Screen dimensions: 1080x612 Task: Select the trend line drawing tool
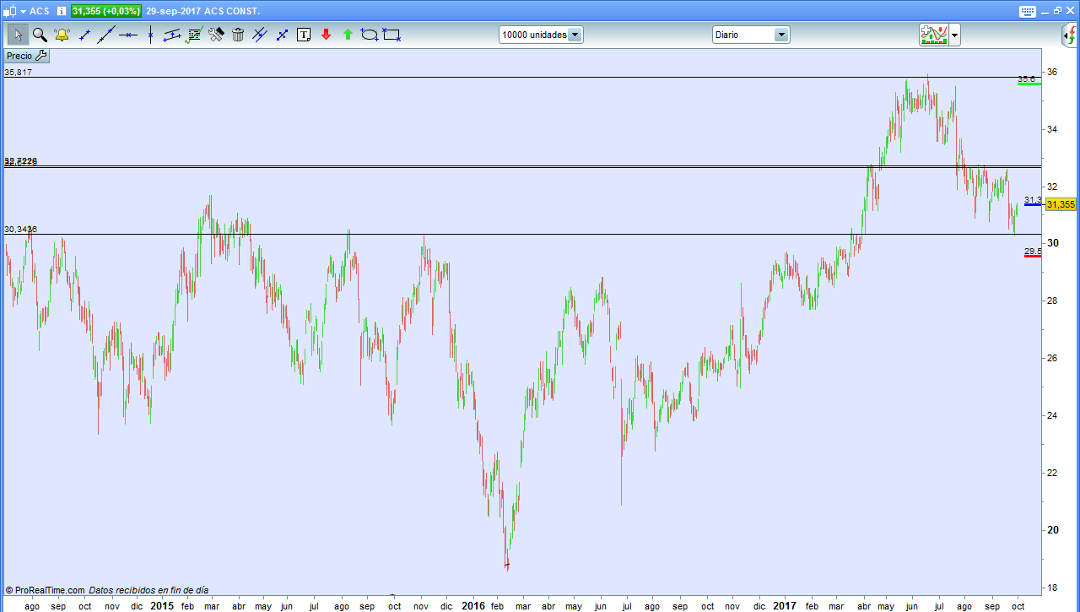[105, 34]
